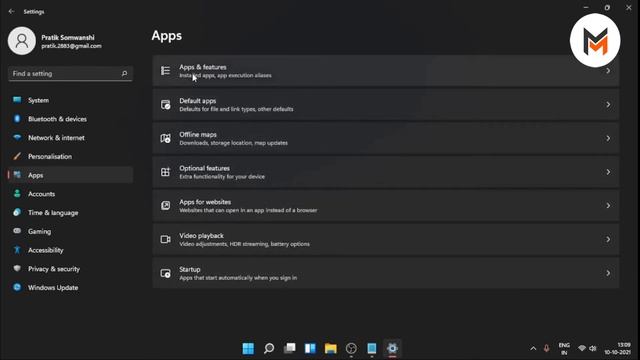This screenshot has height=360, width=640.
Task: Click the ENG IN language indicator
Action: (564, 349)
